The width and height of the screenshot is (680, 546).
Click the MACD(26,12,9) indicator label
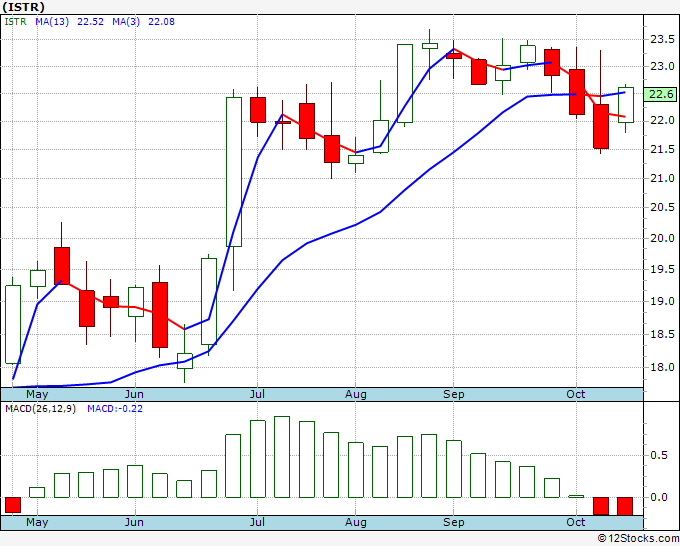[40, 409]
